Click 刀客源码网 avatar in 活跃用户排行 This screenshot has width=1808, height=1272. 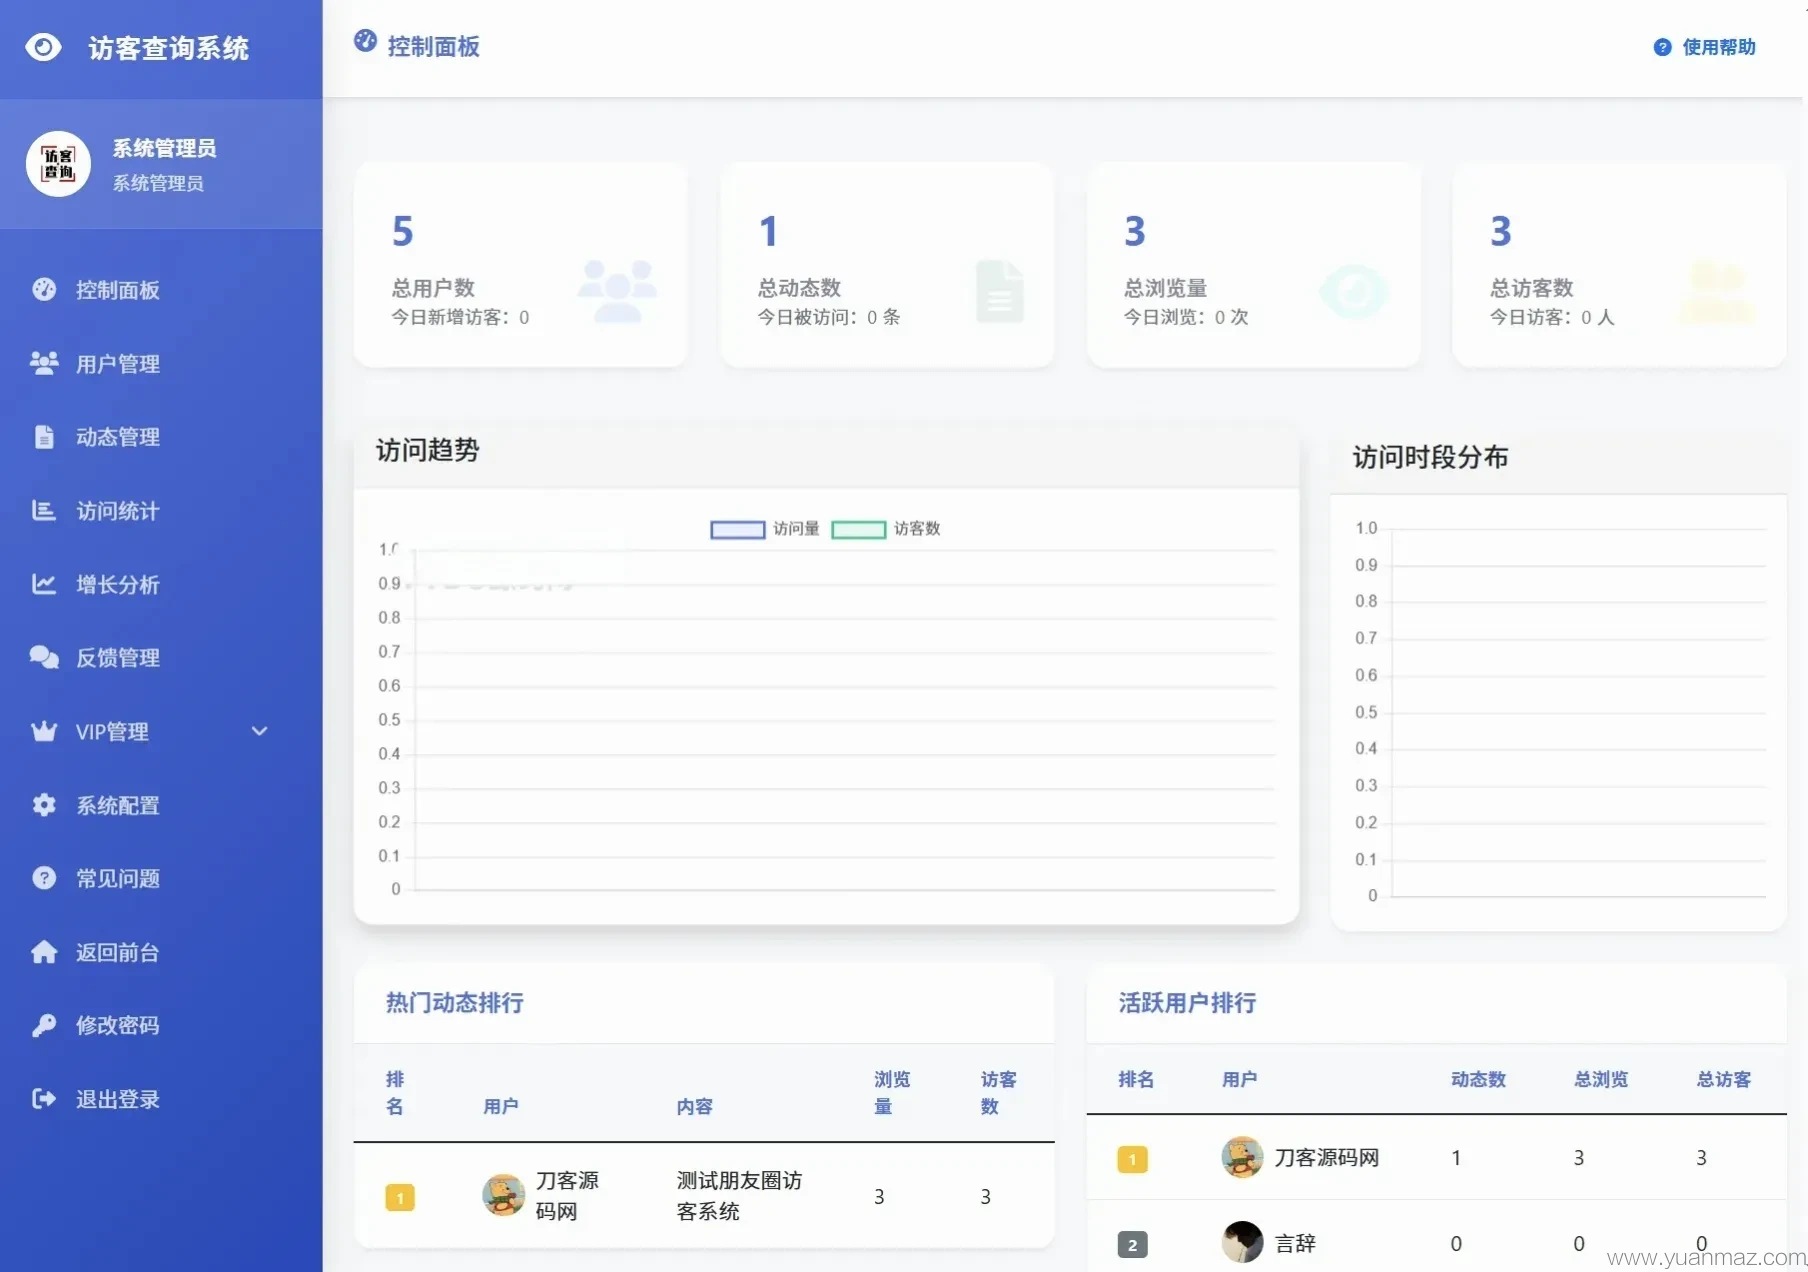(1242, 1157)
